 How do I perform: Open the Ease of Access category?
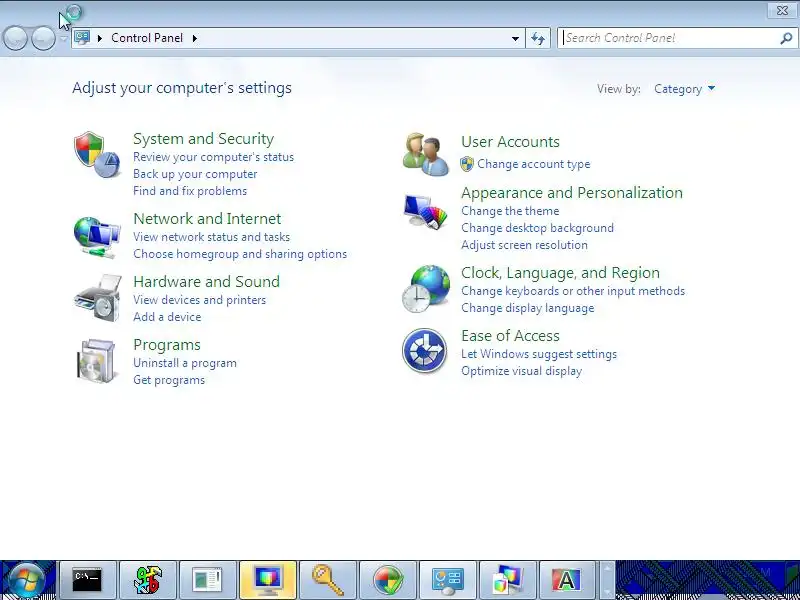click(510, 336)
